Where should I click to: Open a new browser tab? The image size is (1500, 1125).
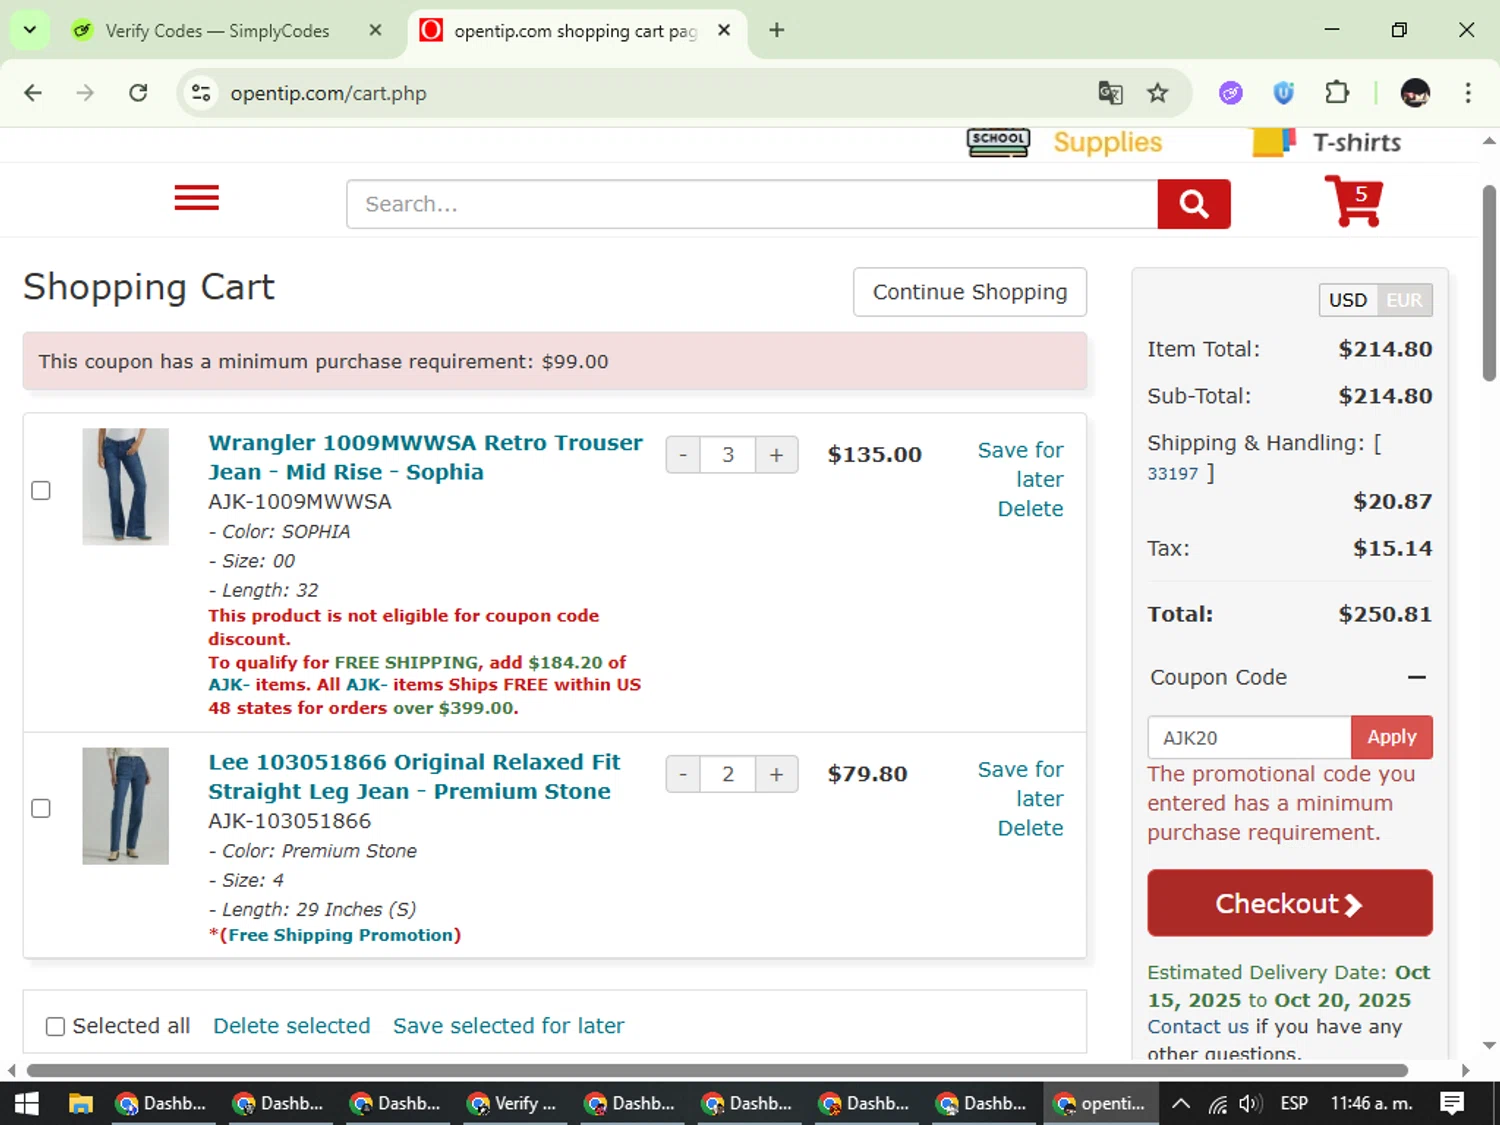[x=777, y=30]
